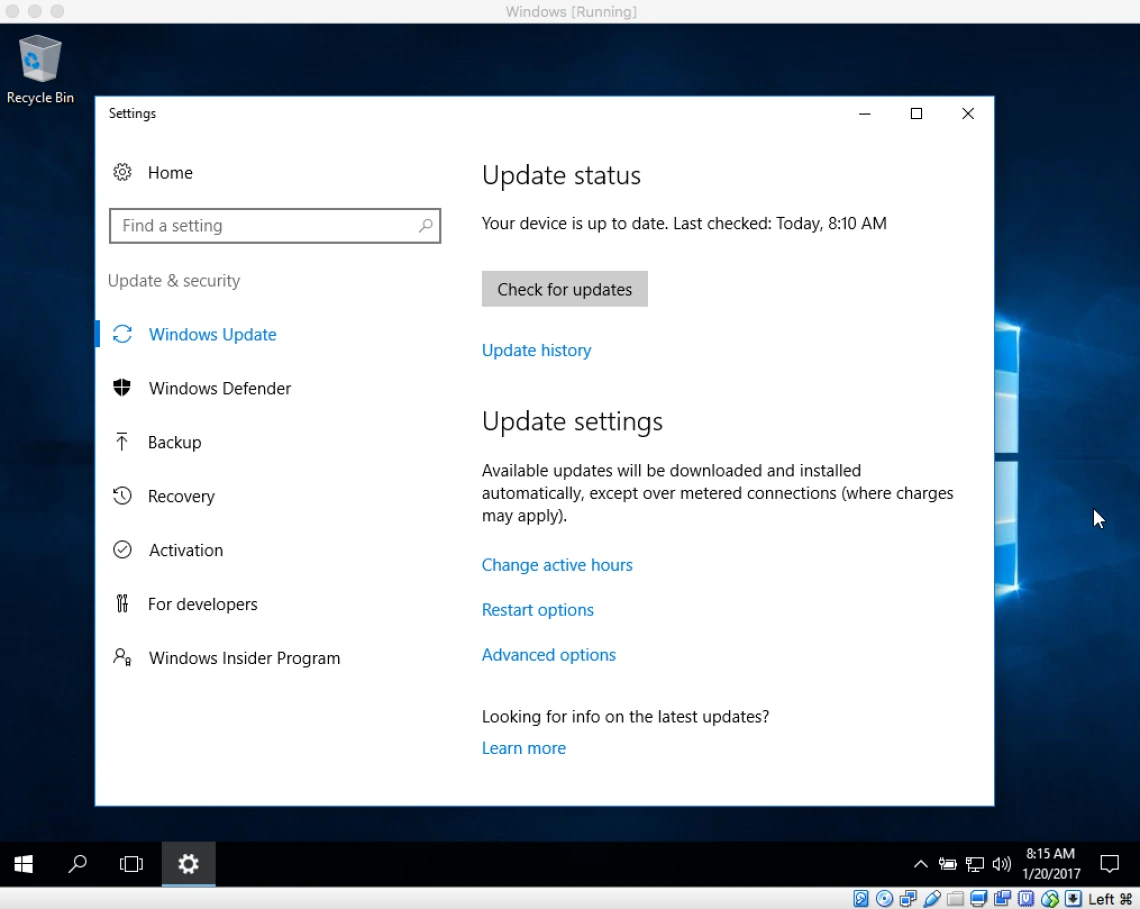Click the VirtualBox optical disc icon
The width and height of the screenshot is (1140, 909).
point(884,899)
